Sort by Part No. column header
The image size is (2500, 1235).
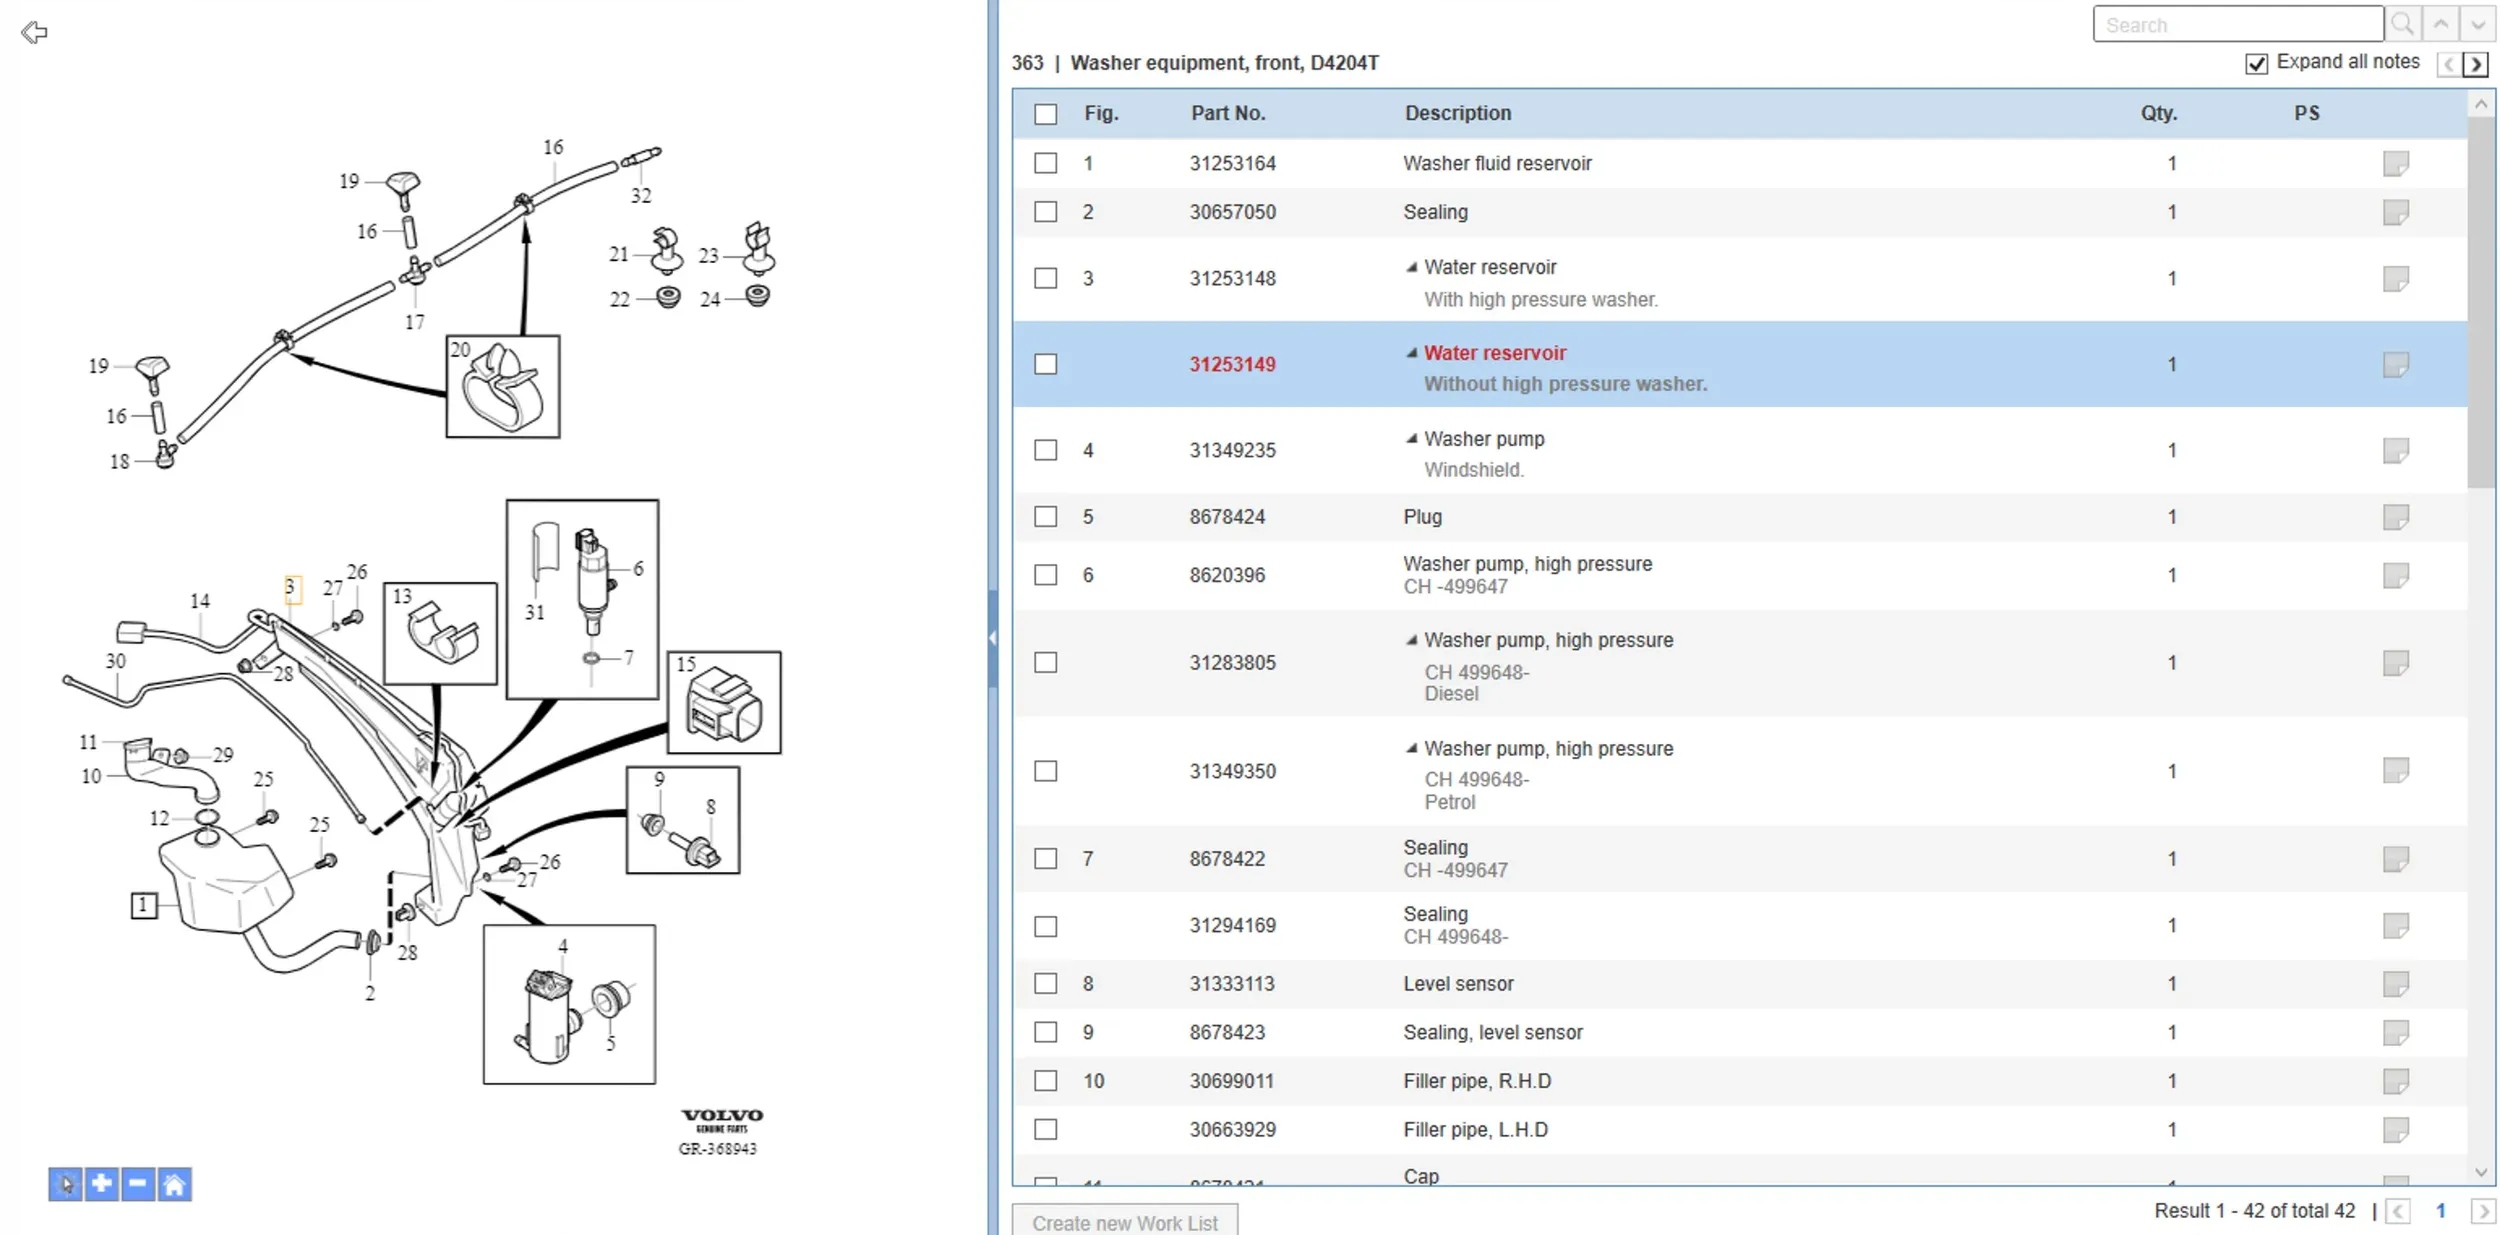point(1228,113)
